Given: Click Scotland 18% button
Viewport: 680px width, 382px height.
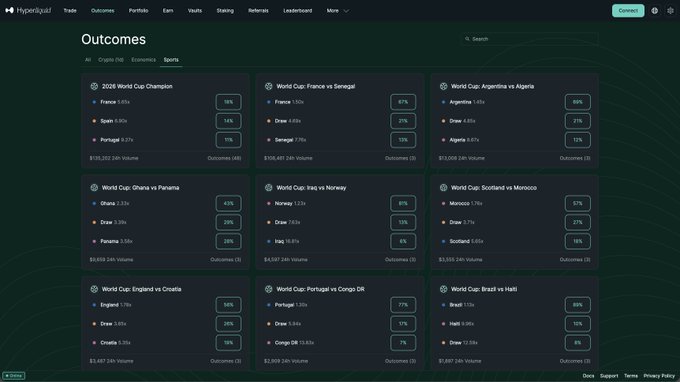Looking at the screenshot, I should 578,242.
